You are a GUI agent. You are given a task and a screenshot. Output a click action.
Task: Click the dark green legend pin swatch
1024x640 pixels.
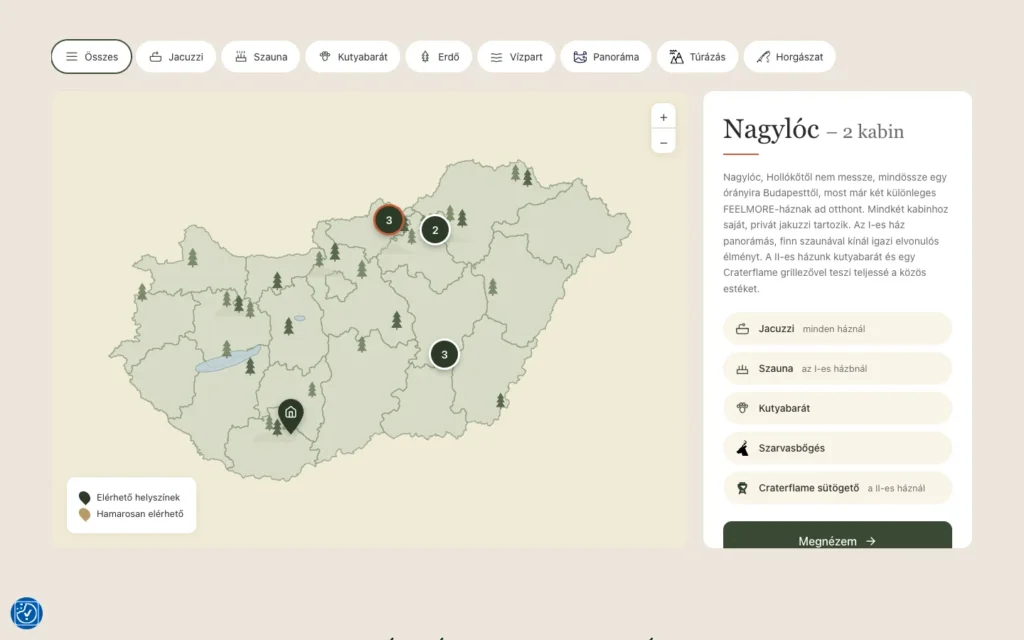pos(84,498)
